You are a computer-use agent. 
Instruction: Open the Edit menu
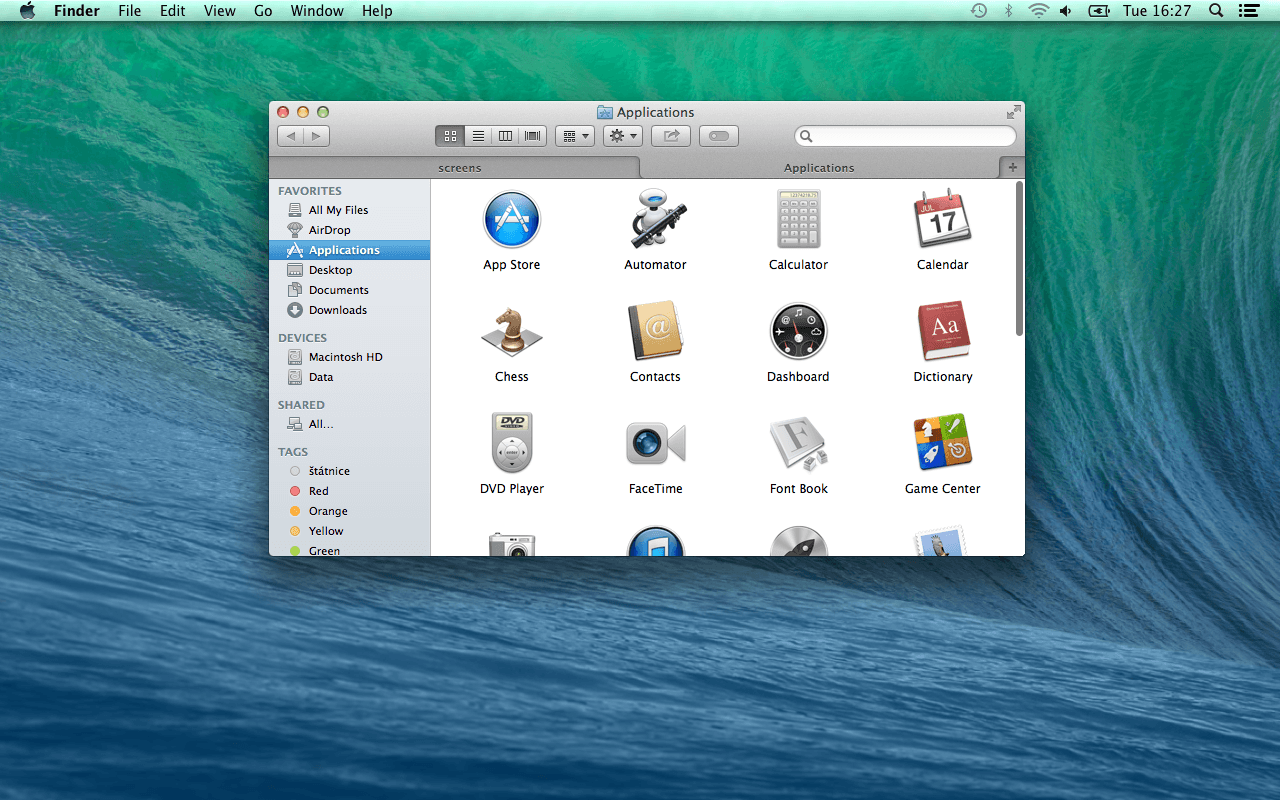point(172,11)
